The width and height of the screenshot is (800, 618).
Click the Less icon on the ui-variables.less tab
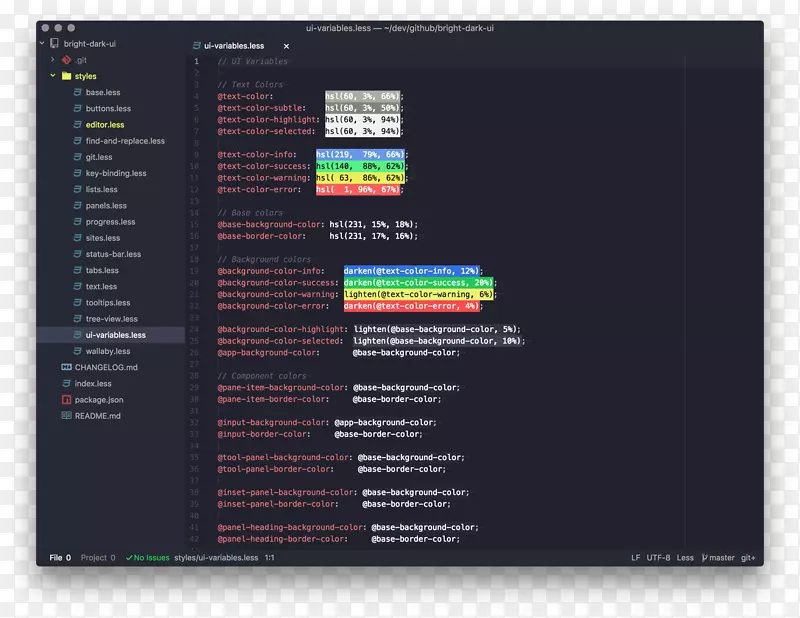click(x=196, y=45)
